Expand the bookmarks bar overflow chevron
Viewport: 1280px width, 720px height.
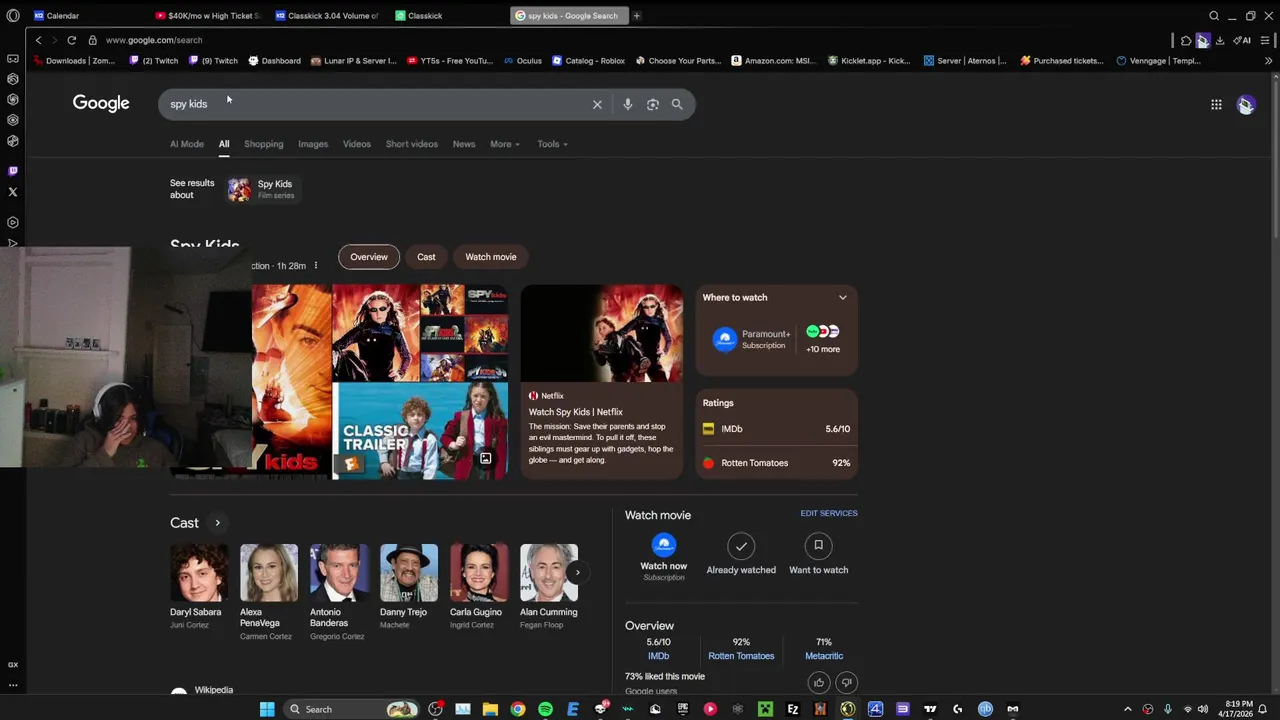pos(1268,61)
